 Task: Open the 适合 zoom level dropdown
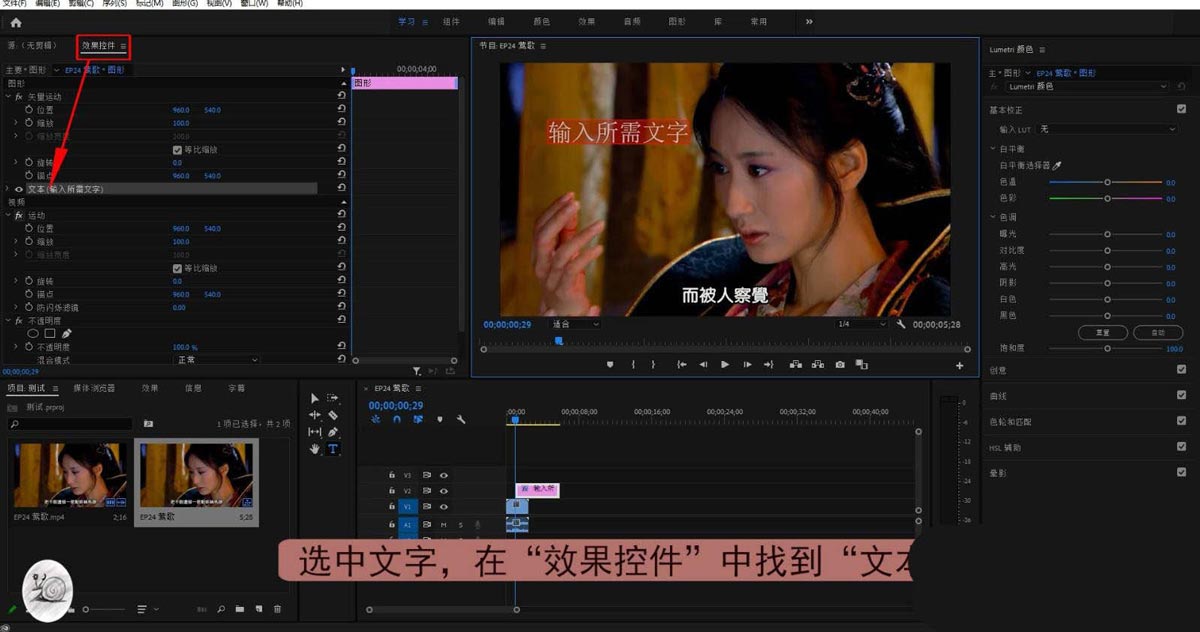(575, 324)
